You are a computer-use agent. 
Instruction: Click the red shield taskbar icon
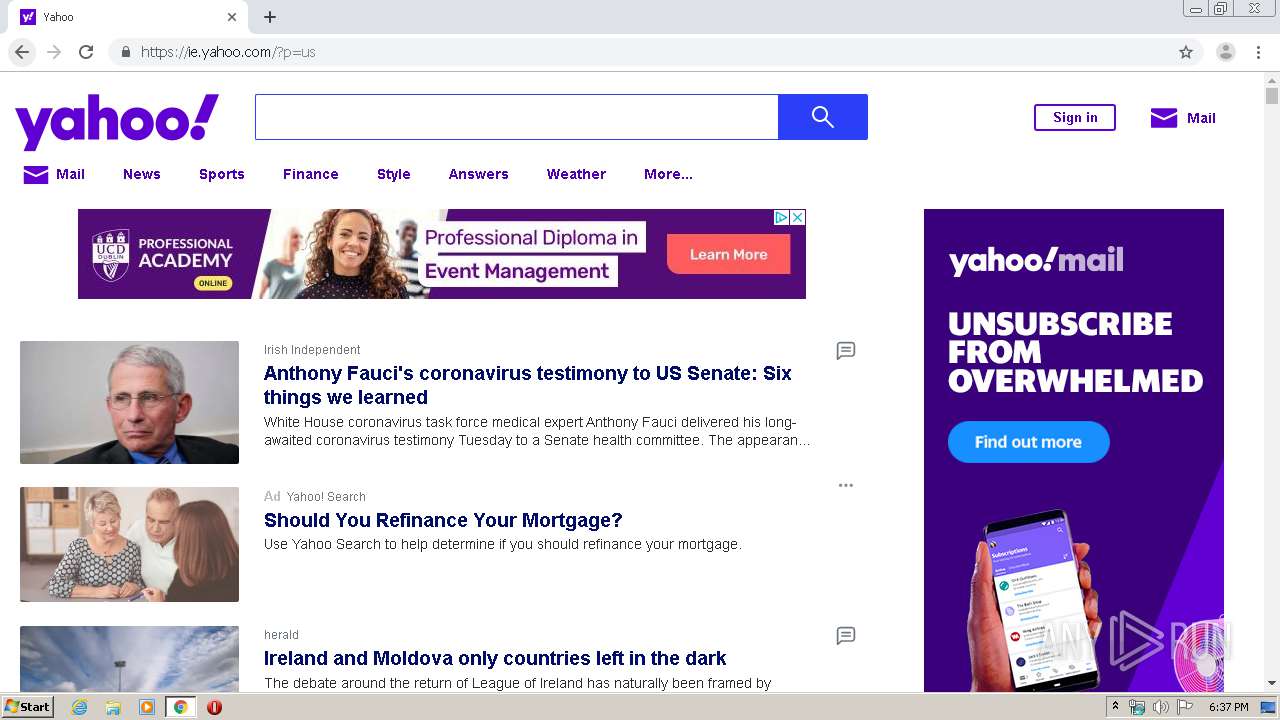214,707
